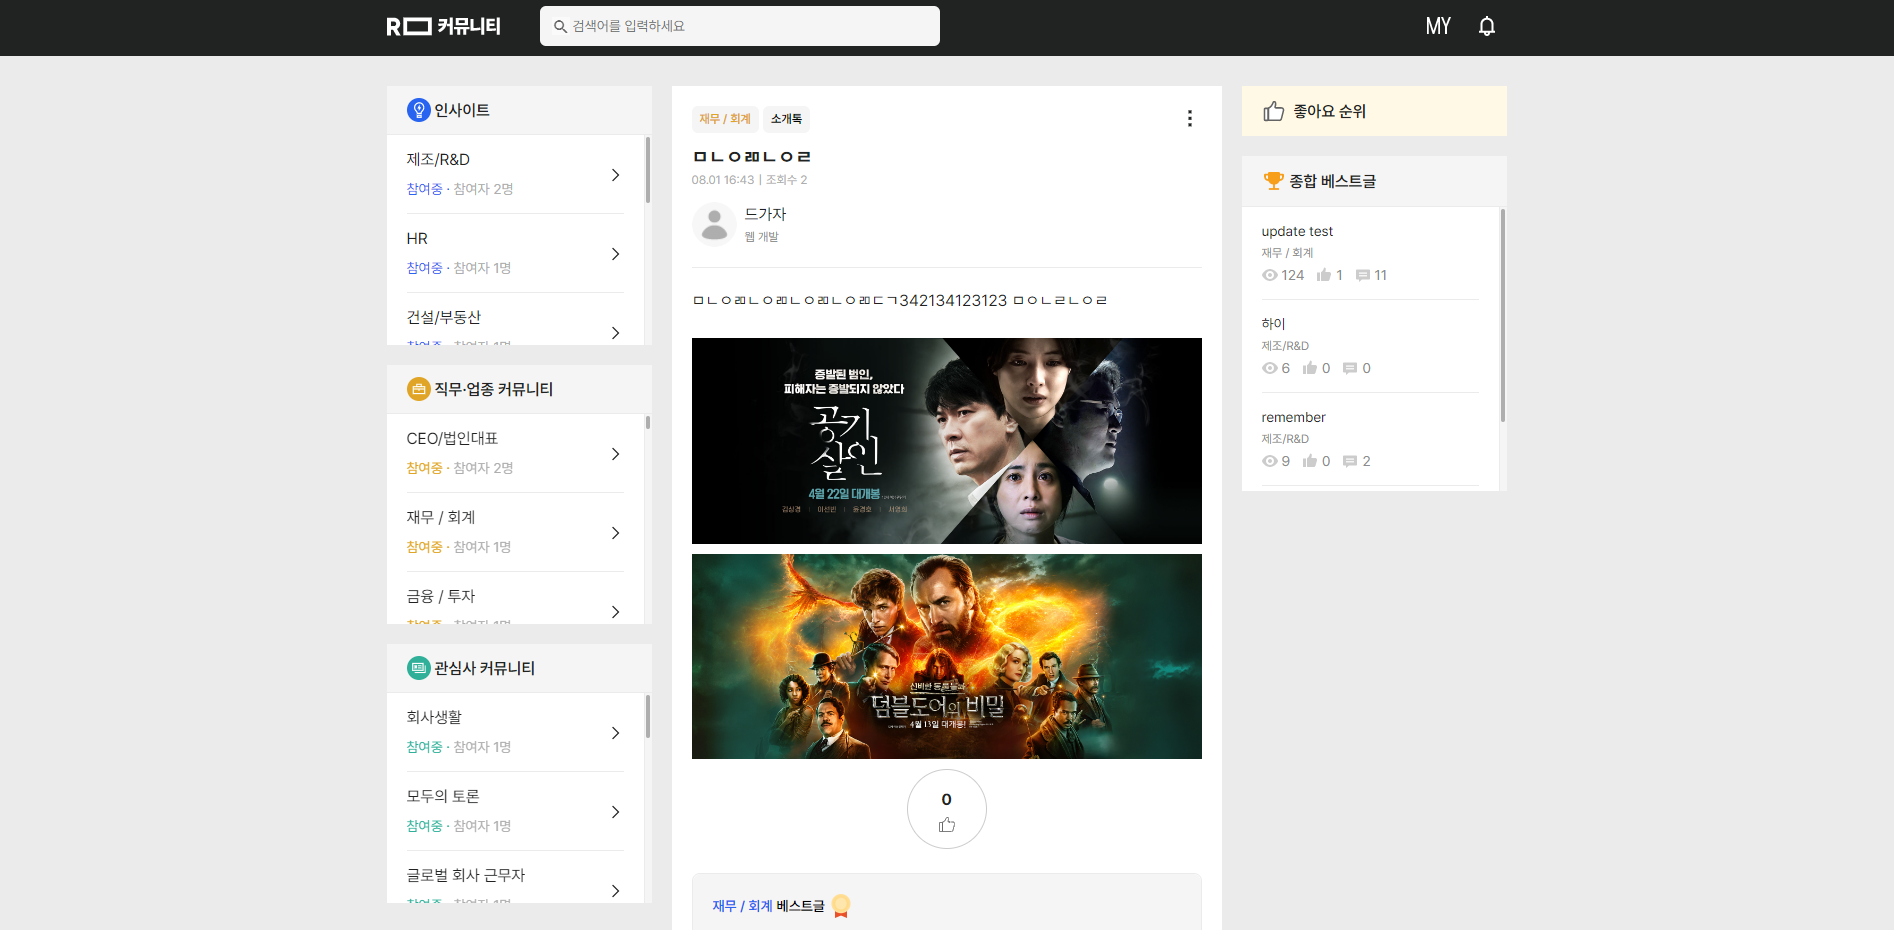Expand the CEO/법인대표 community chevron
The image size is (1894, 930).
click(x=615, y=454)
